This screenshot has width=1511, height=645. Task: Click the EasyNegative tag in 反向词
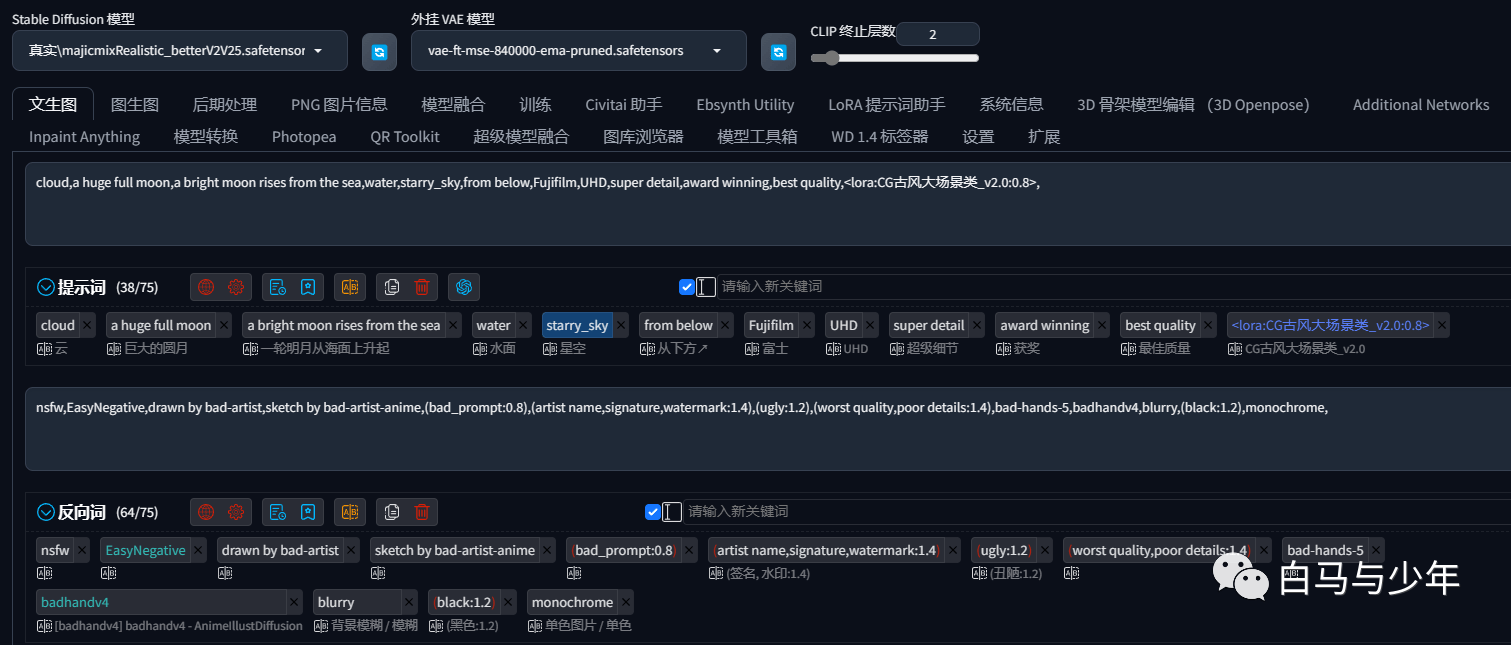click(145, 550)
